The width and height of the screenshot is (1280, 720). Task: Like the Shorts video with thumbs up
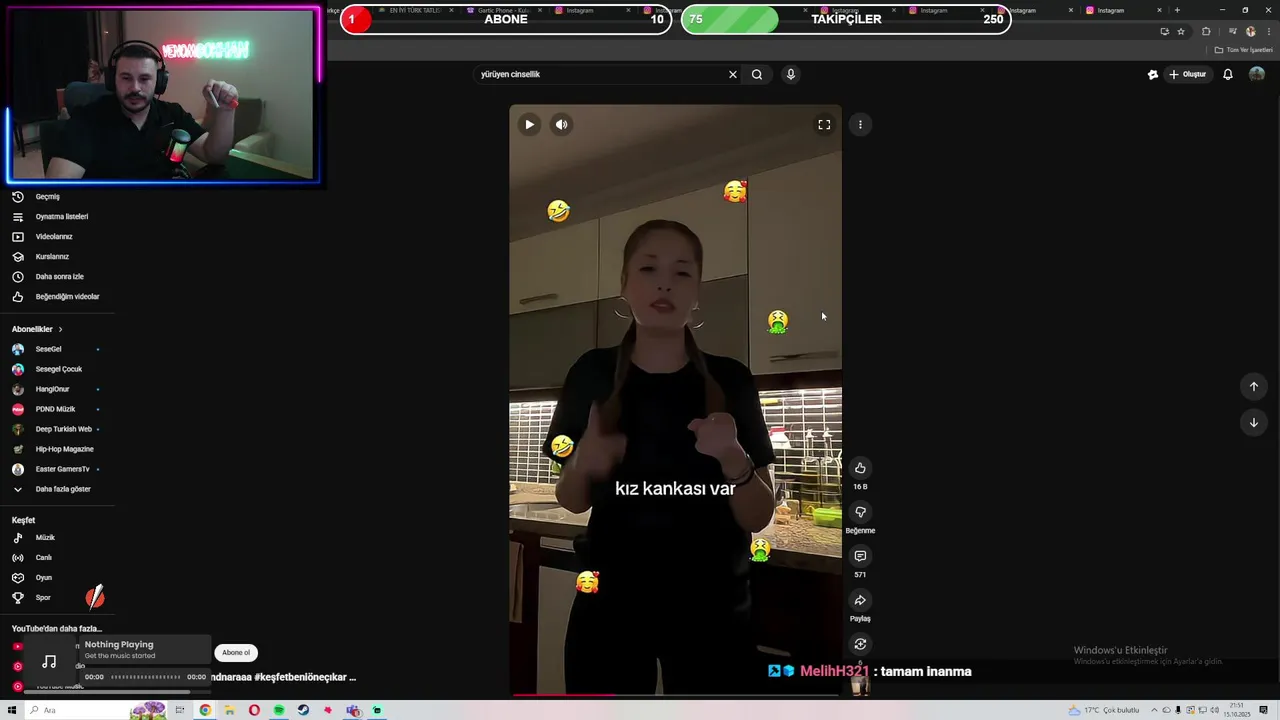(860, 468)
